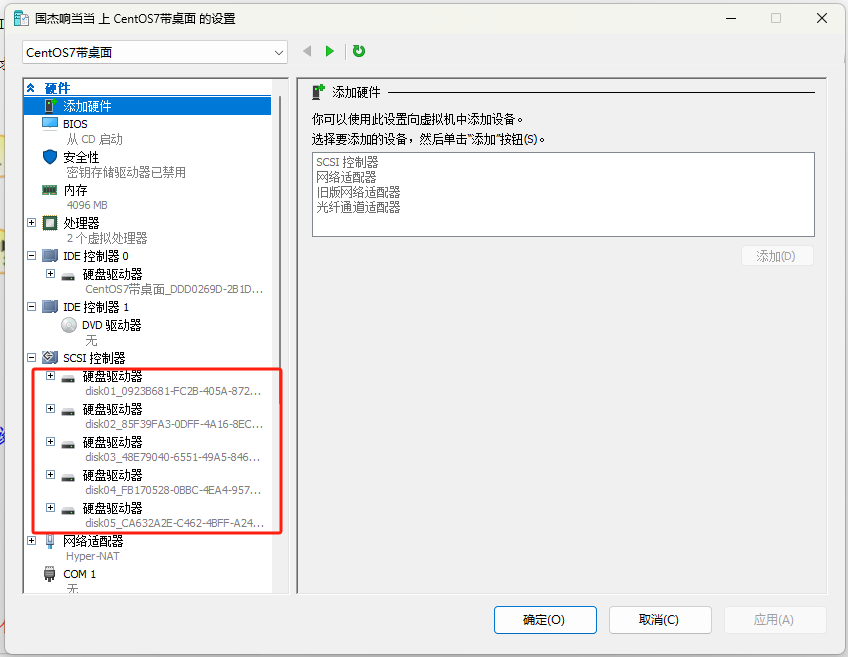Click the disk03_48E79040 file name text
The width and height of the screenshot is (848, 657).
pos(173,457)
